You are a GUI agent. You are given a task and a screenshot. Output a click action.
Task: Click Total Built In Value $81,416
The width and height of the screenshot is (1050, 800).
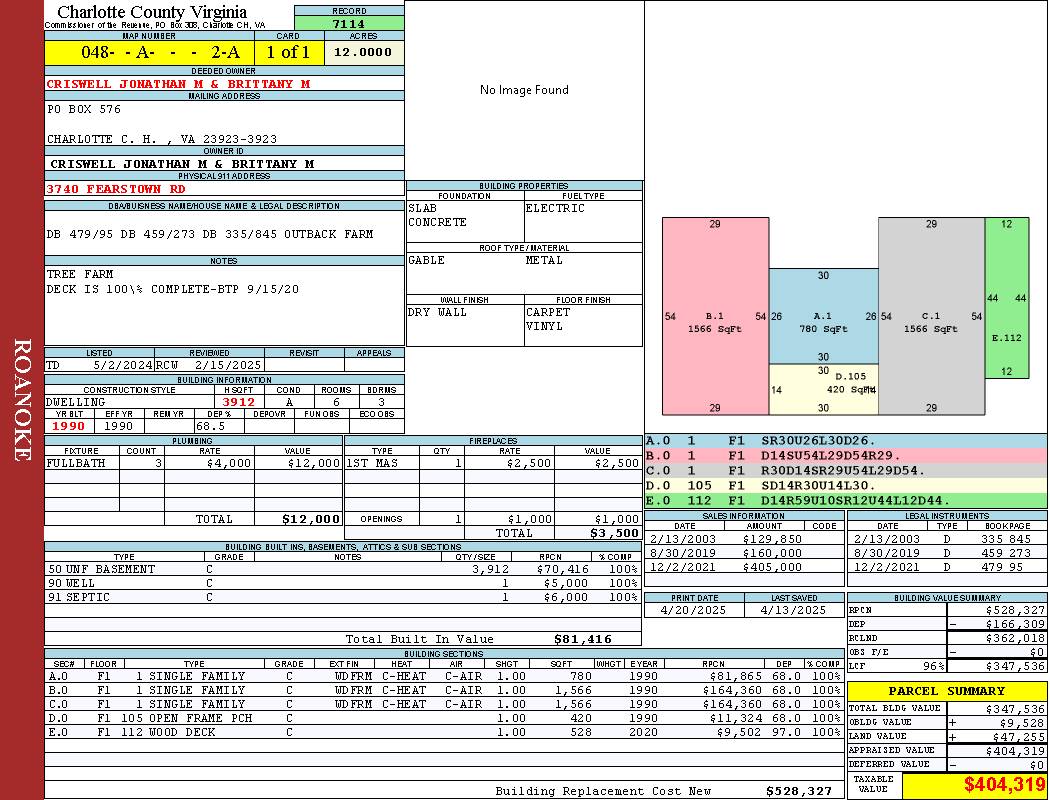click(x=583, y=639)
